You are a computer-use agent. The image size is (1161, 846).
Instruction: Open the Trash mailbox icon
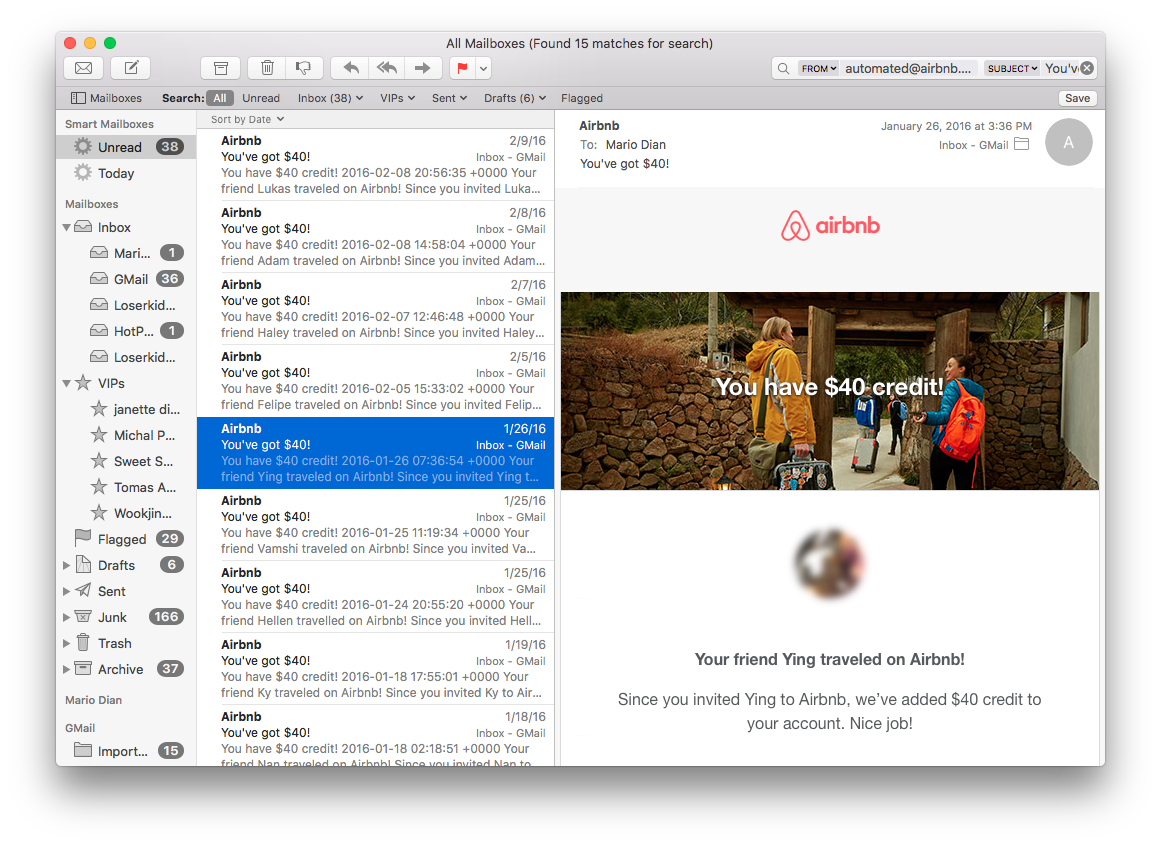click(x=83, y=642)
